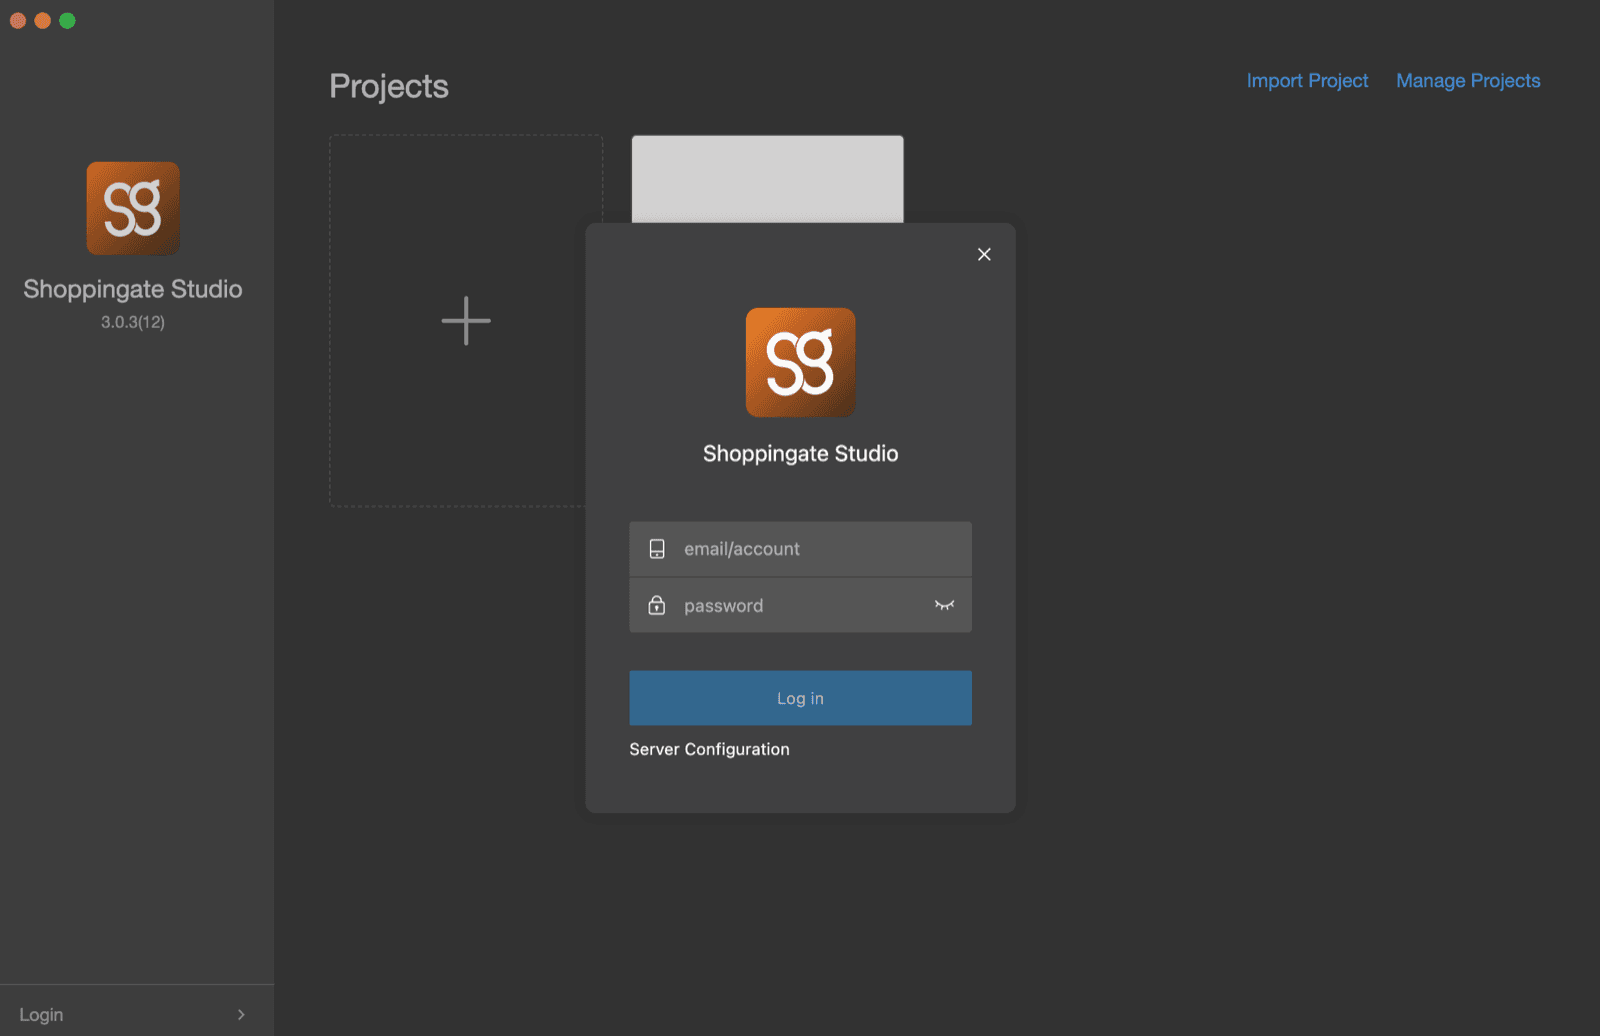Click the Projects heading
The height and width of the screenshot is (1036, 1600).
[x=389, y=86]
